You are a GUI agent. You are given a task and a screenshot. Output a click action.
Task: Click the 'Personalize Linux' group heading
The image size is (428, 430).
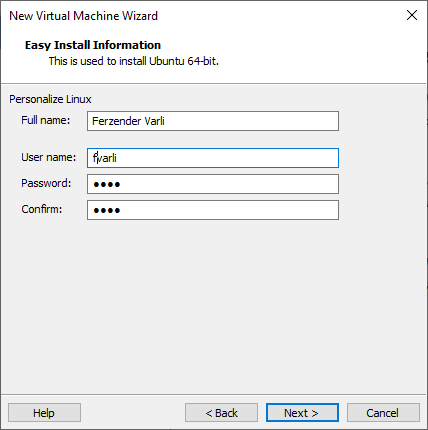pyautogui.click(x=50, y=99)
